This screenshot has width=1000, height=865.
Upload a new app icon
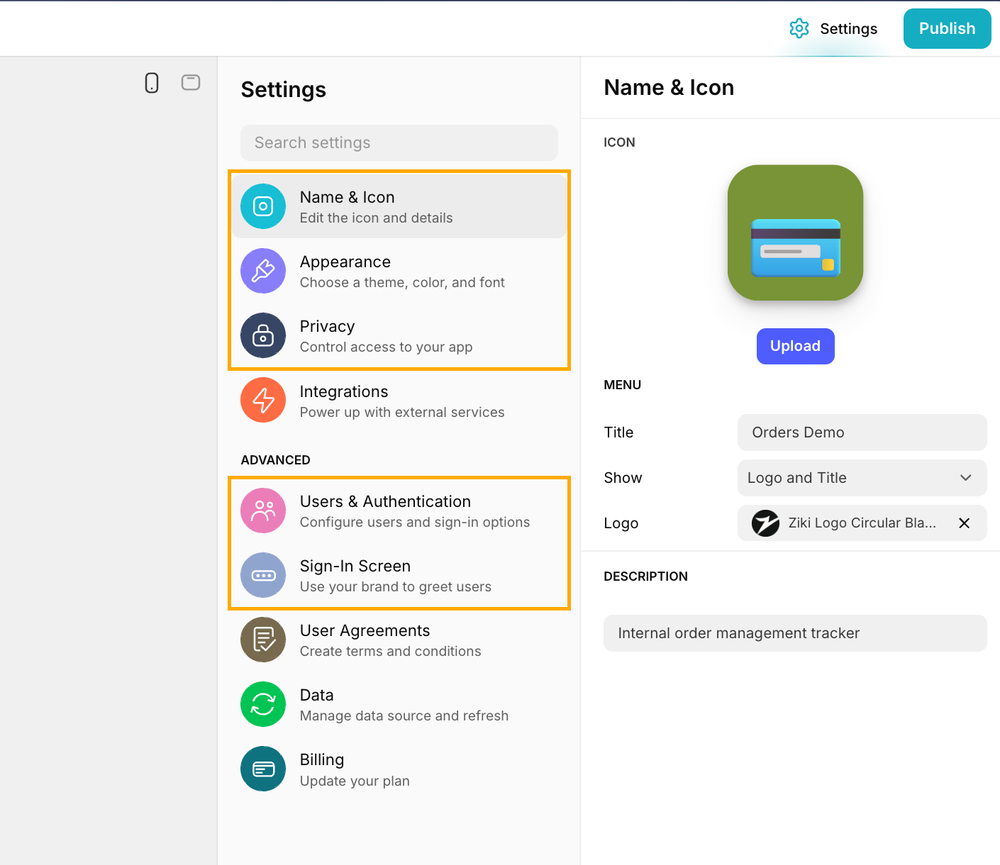tap(795, 346)
